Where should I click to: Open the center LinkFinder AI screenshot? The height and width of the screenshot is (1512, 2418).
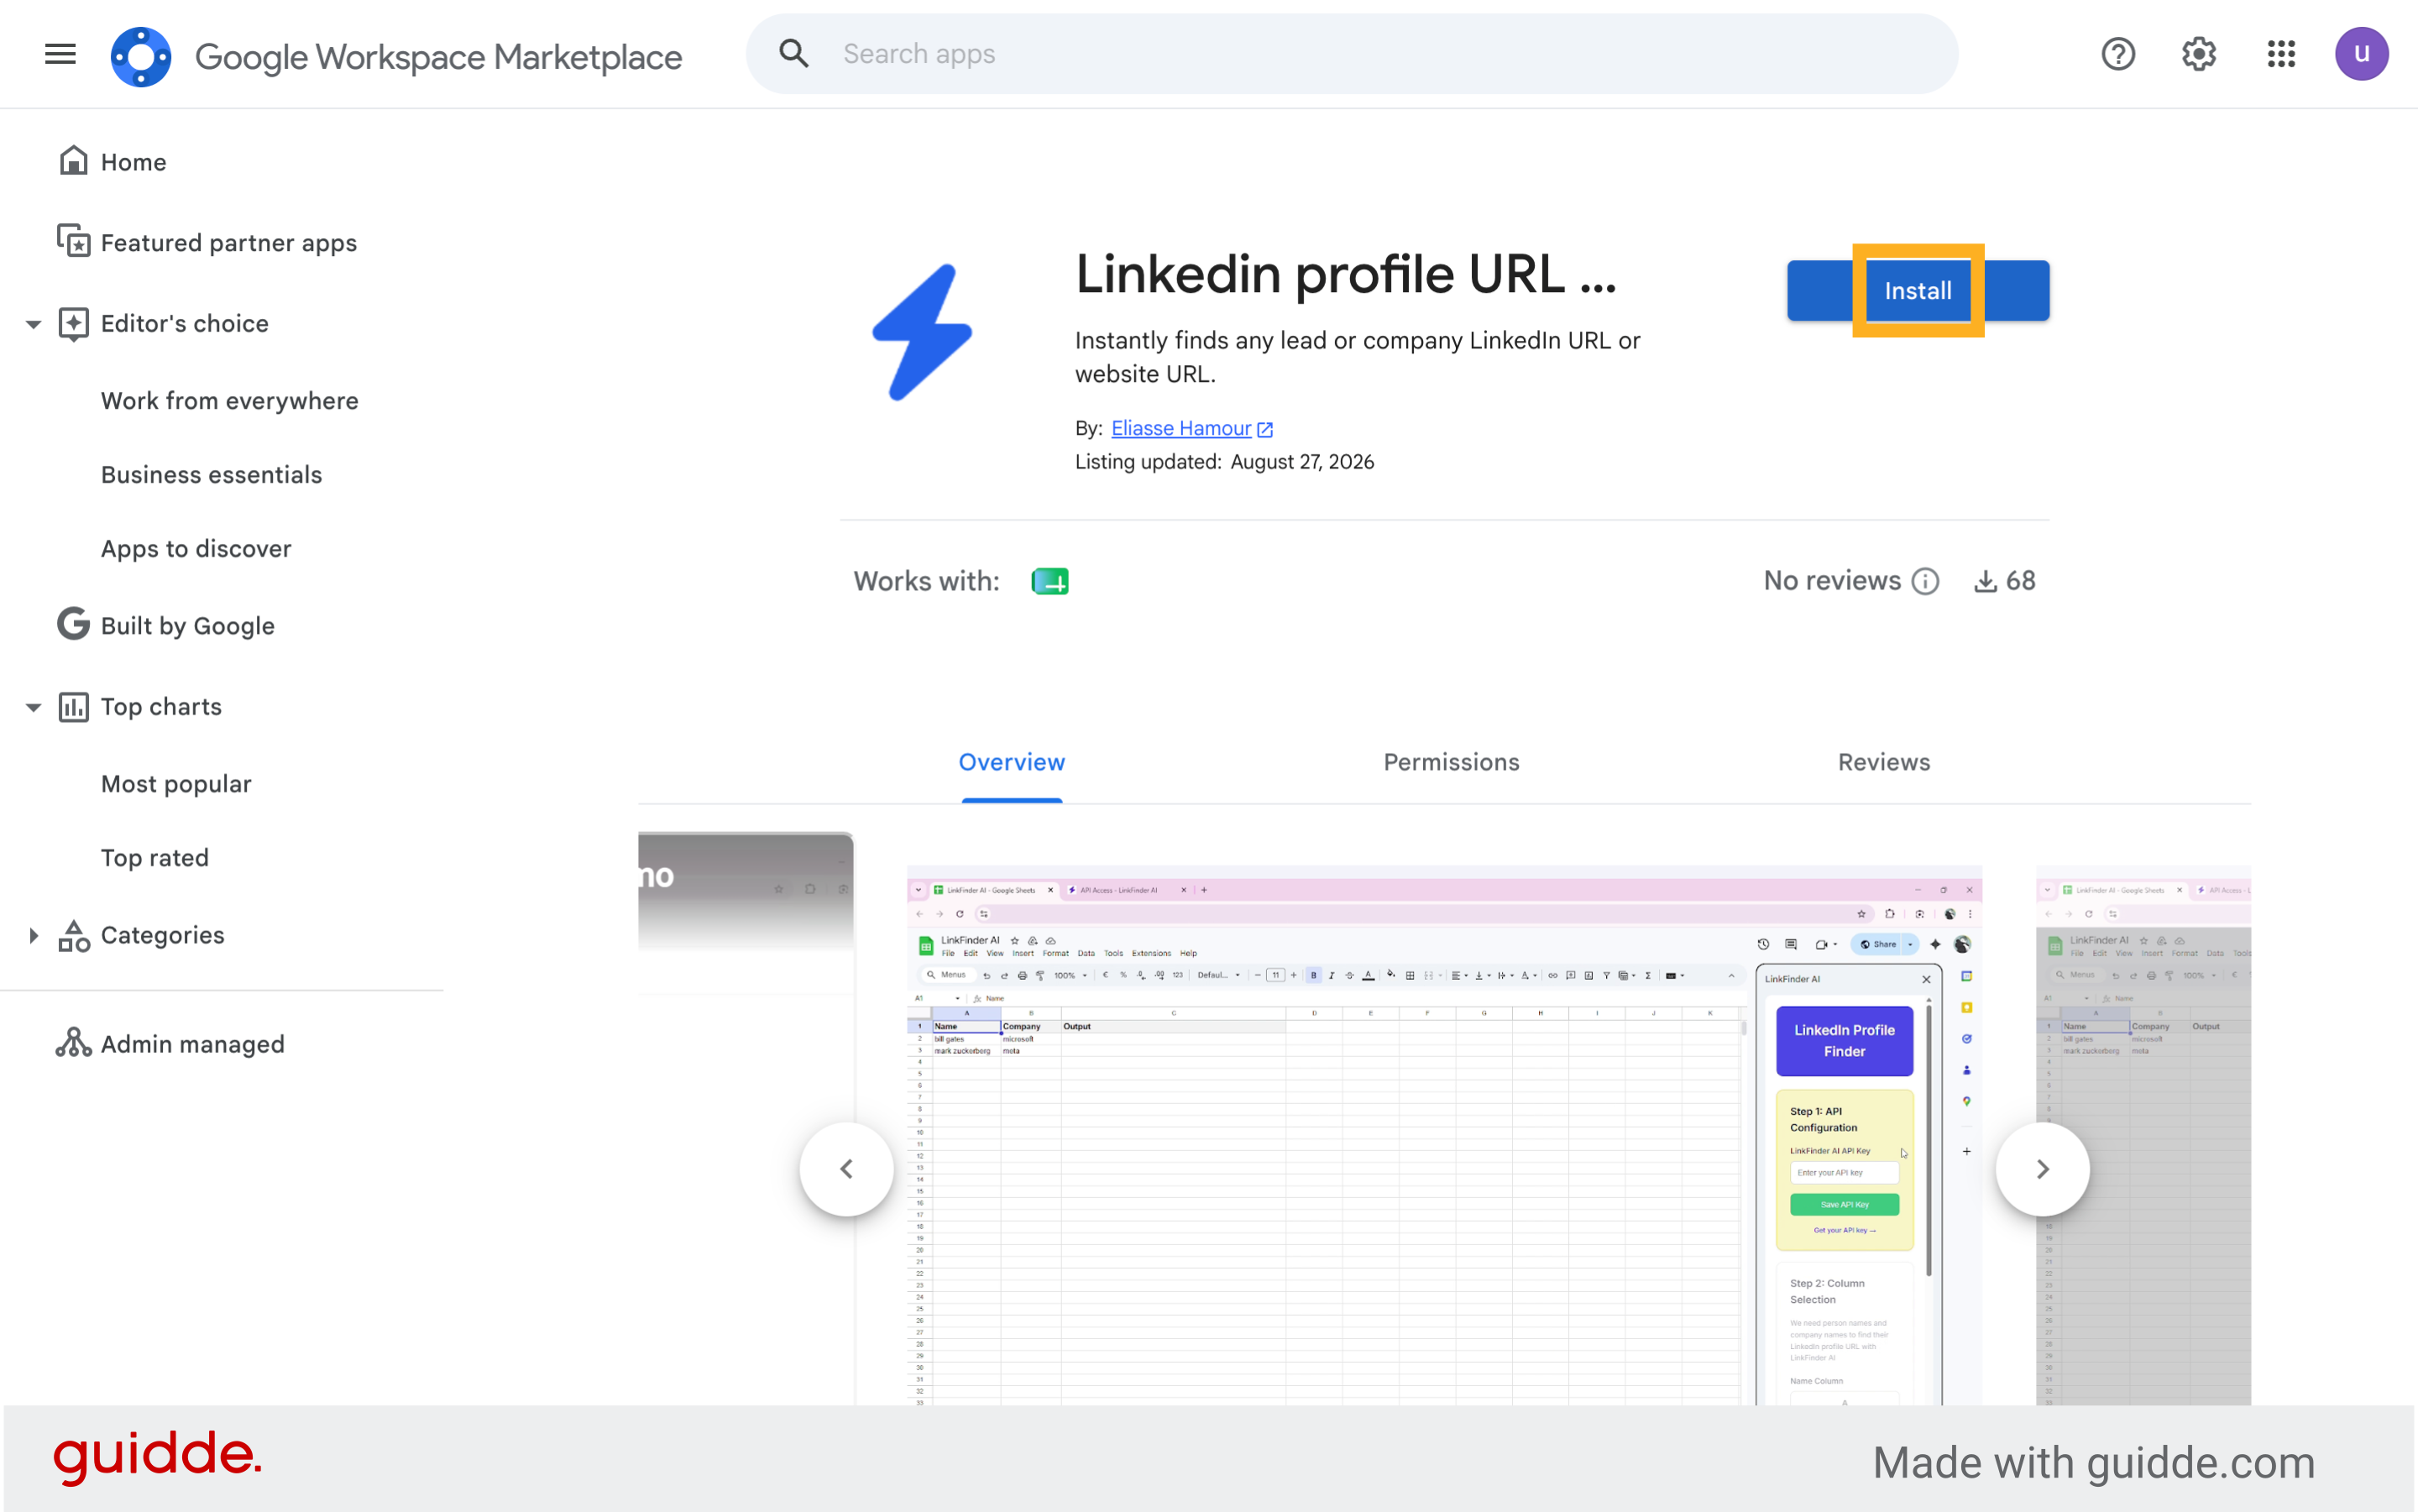click(x=1444, y=1135)
